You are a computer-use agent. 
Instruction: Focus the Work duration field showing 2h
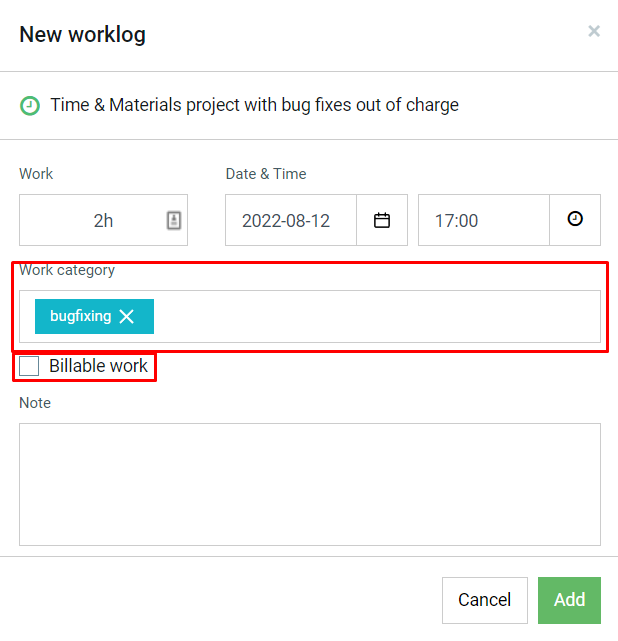103,220
